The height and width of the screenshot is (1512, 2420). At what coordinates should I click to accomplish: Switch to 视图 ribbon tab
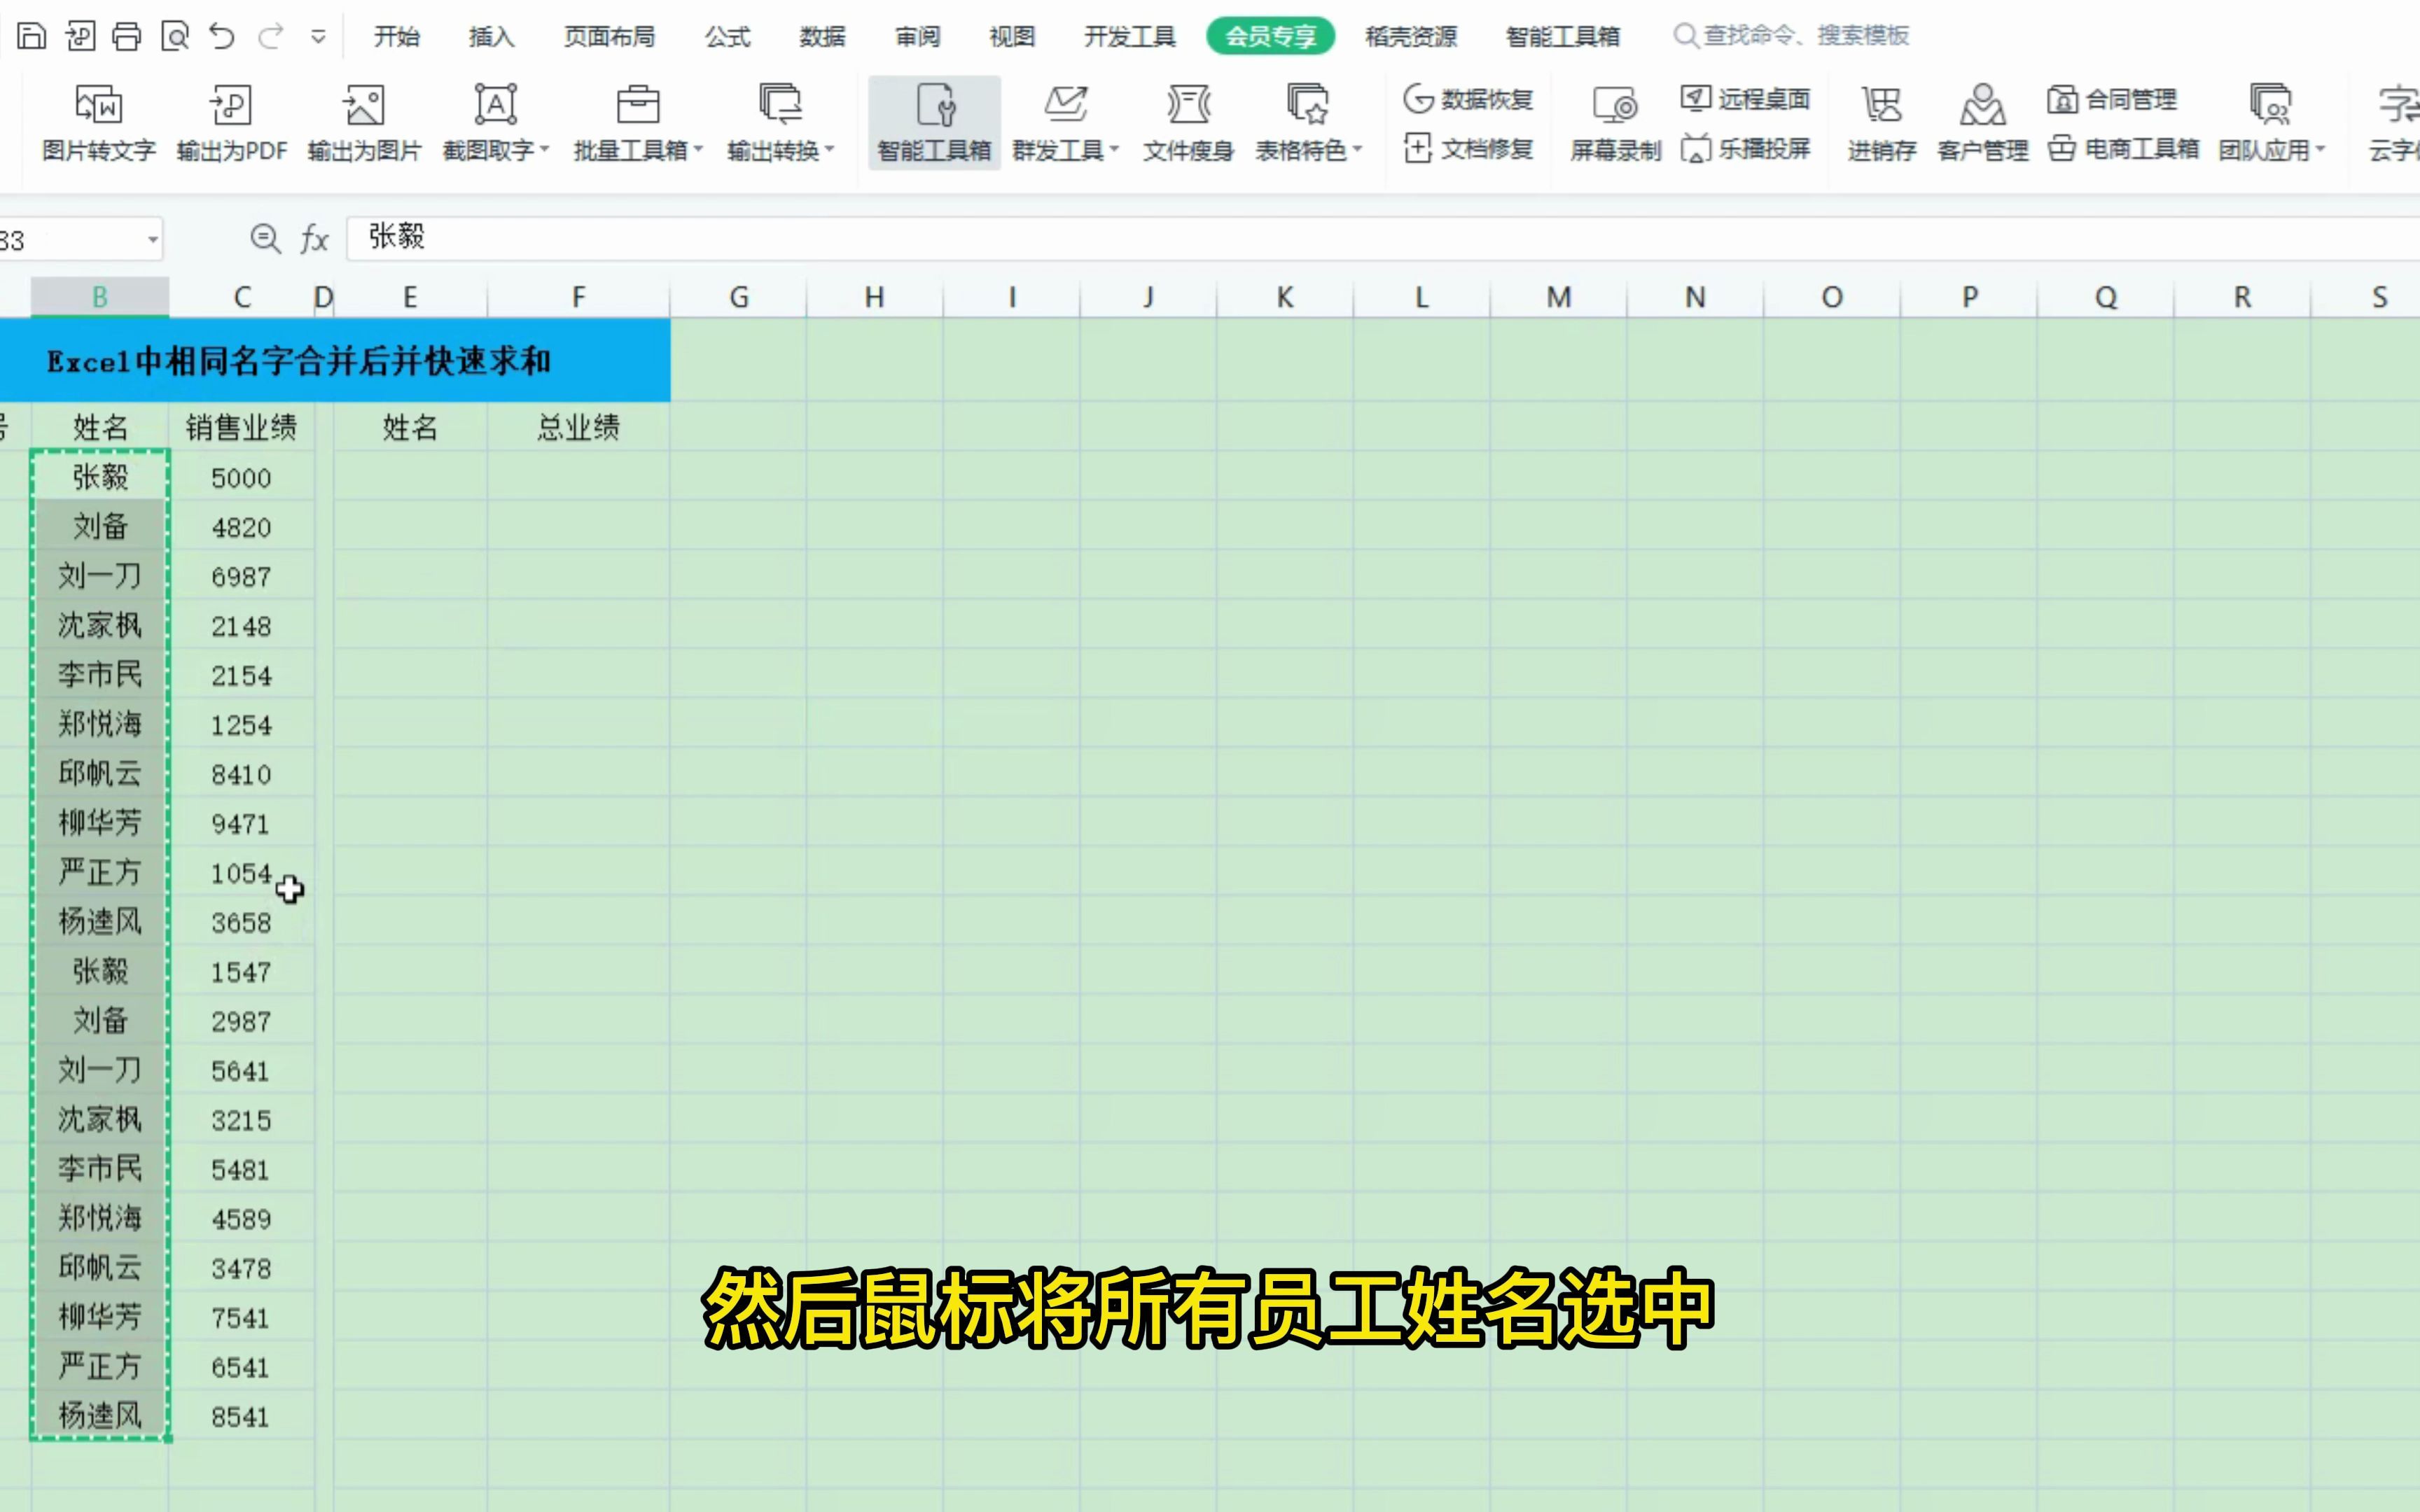click(1012, 36)
